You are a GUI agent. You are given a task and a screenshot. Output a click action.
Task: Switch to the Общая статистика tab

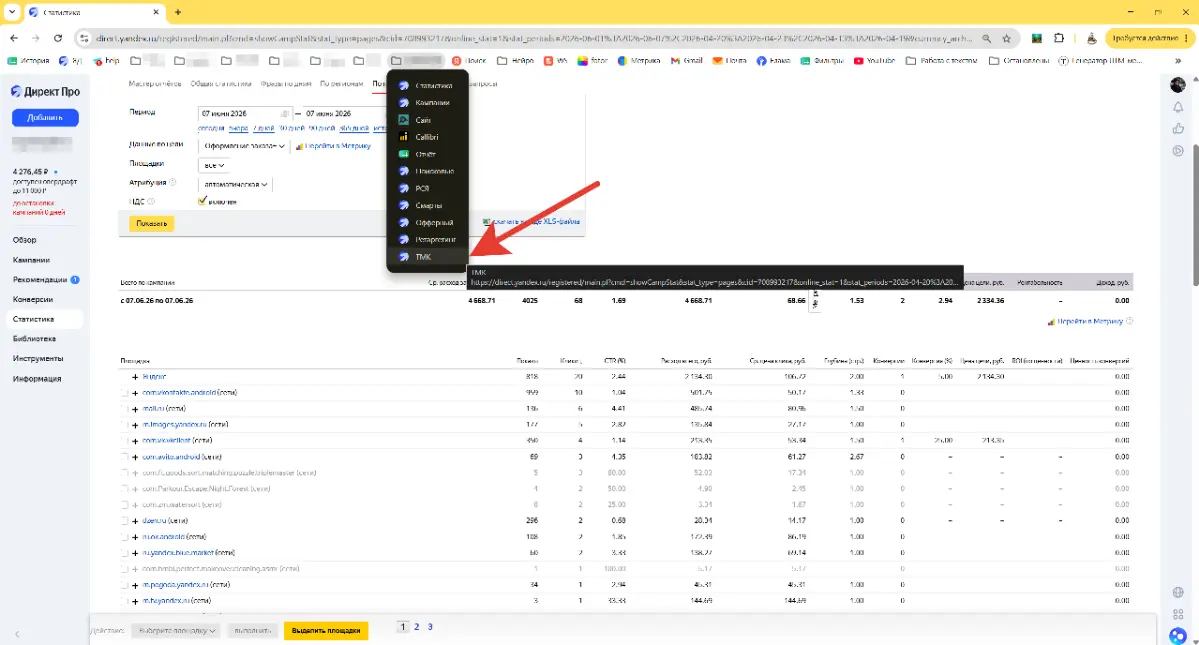click(x=221, y=84)
